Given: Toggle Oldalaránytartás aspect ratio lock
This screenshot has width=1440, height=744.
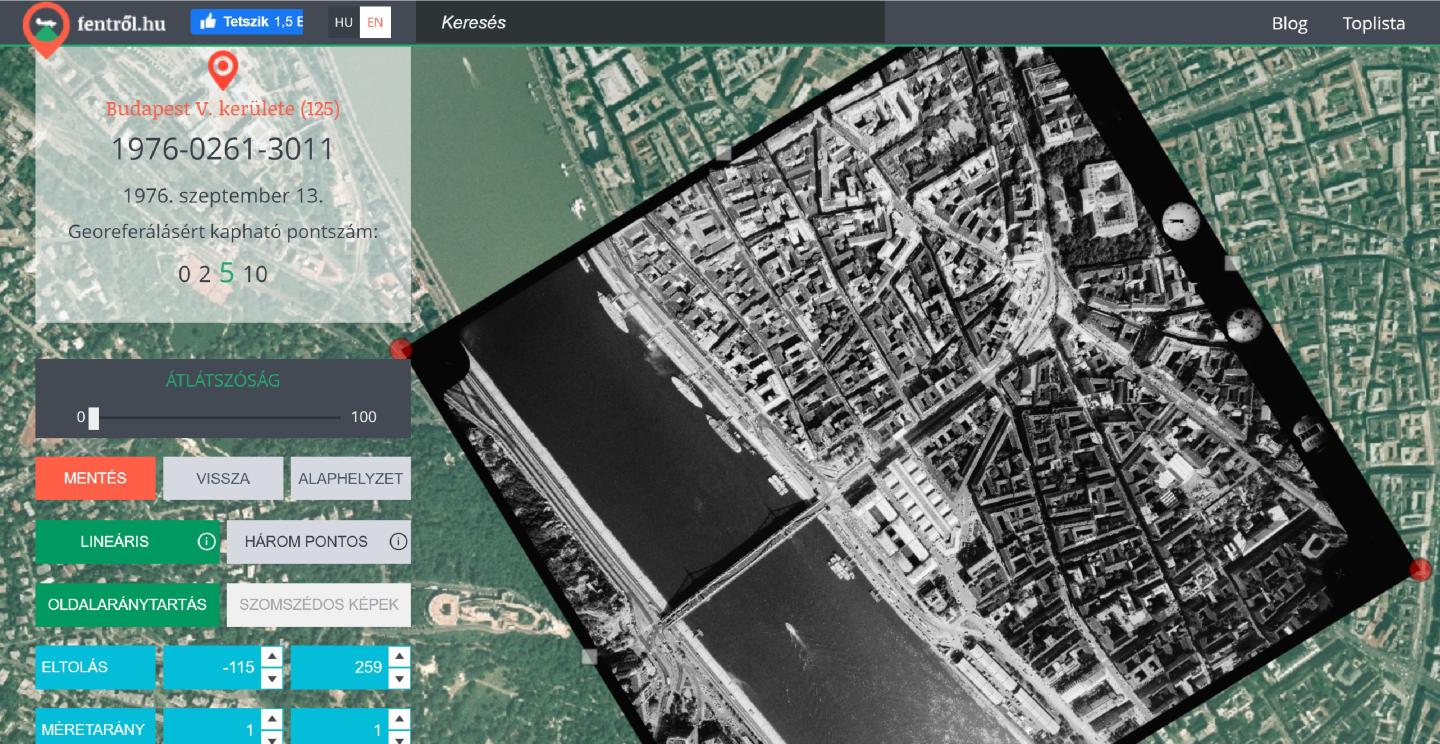Looking at the screenshot, I should tap(127, 604).
